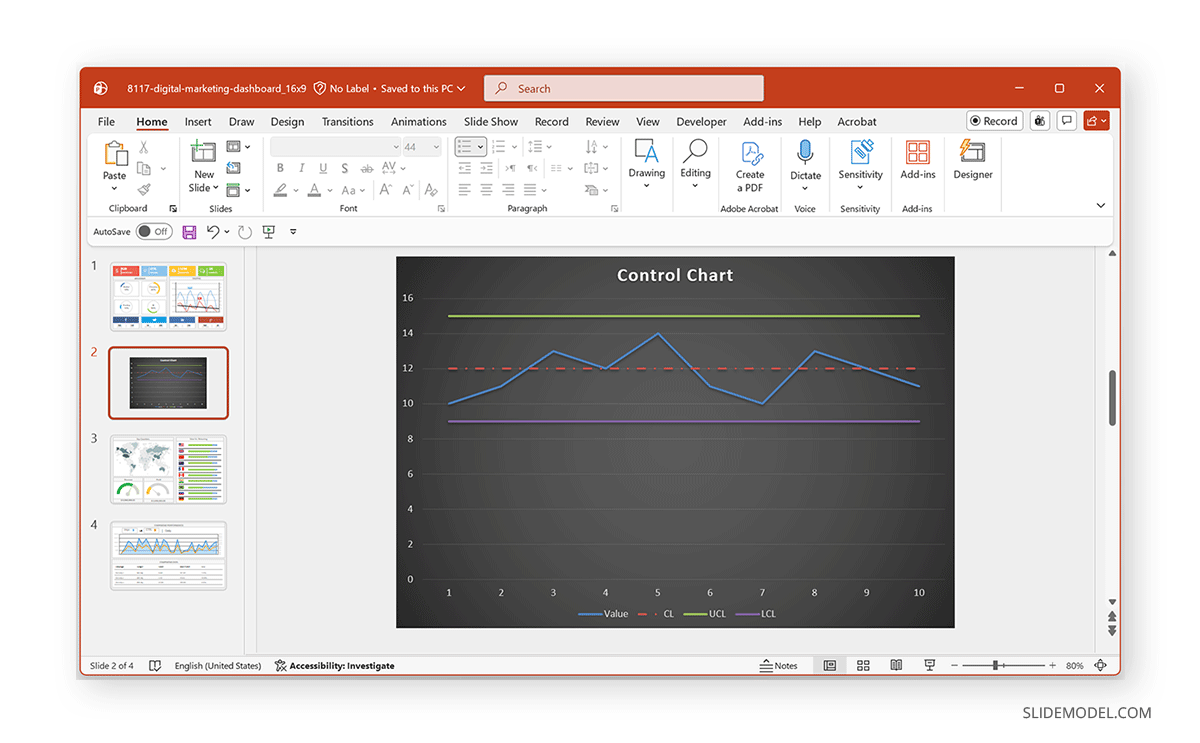
Task: Click English (United States) language indicator
Action: (x=218, y=665)
